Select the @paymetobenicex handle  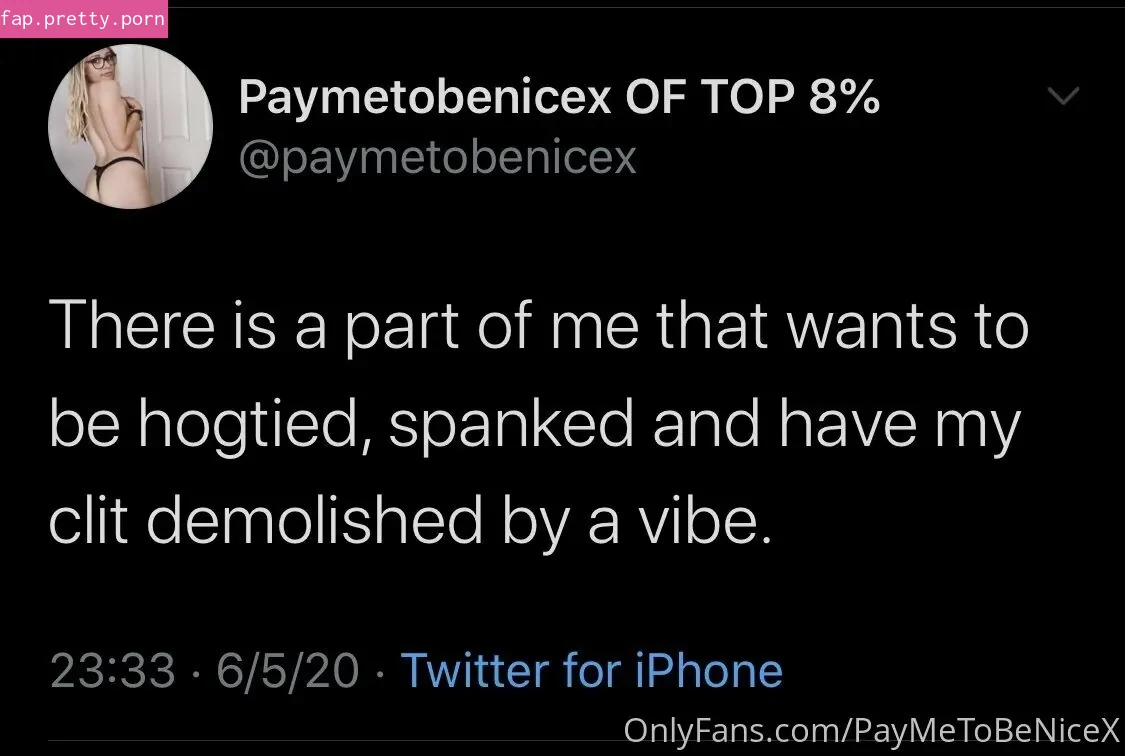pos(438,158)
